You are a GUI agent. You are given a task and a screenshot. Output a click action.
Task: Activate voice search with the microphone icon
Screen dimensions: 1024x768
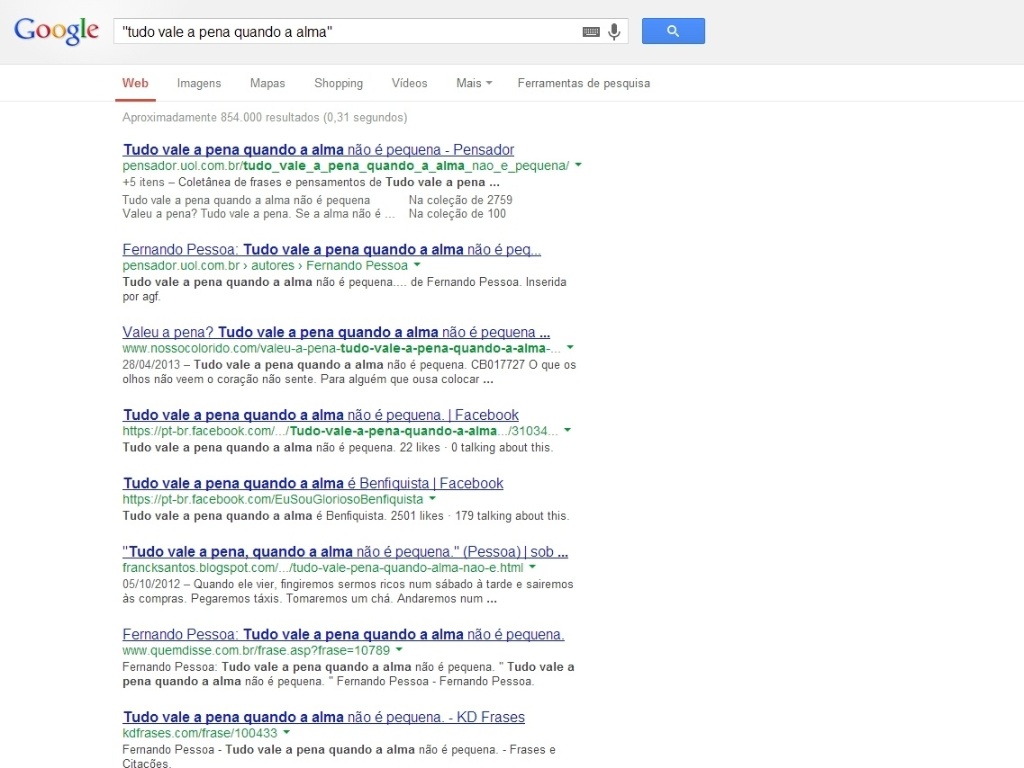click(x=613, y=31)
